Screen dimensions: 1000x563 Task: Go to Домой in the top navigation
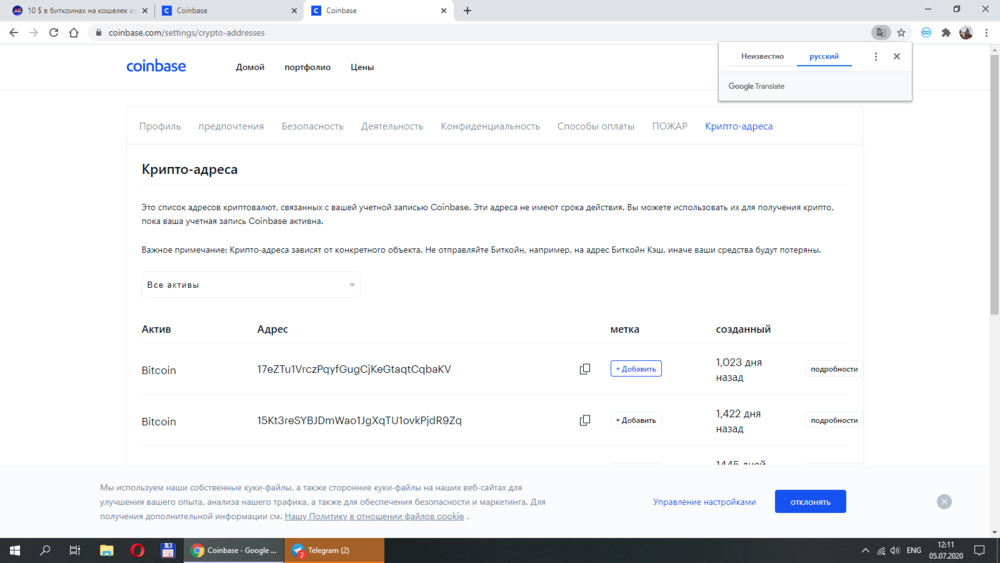250,67
